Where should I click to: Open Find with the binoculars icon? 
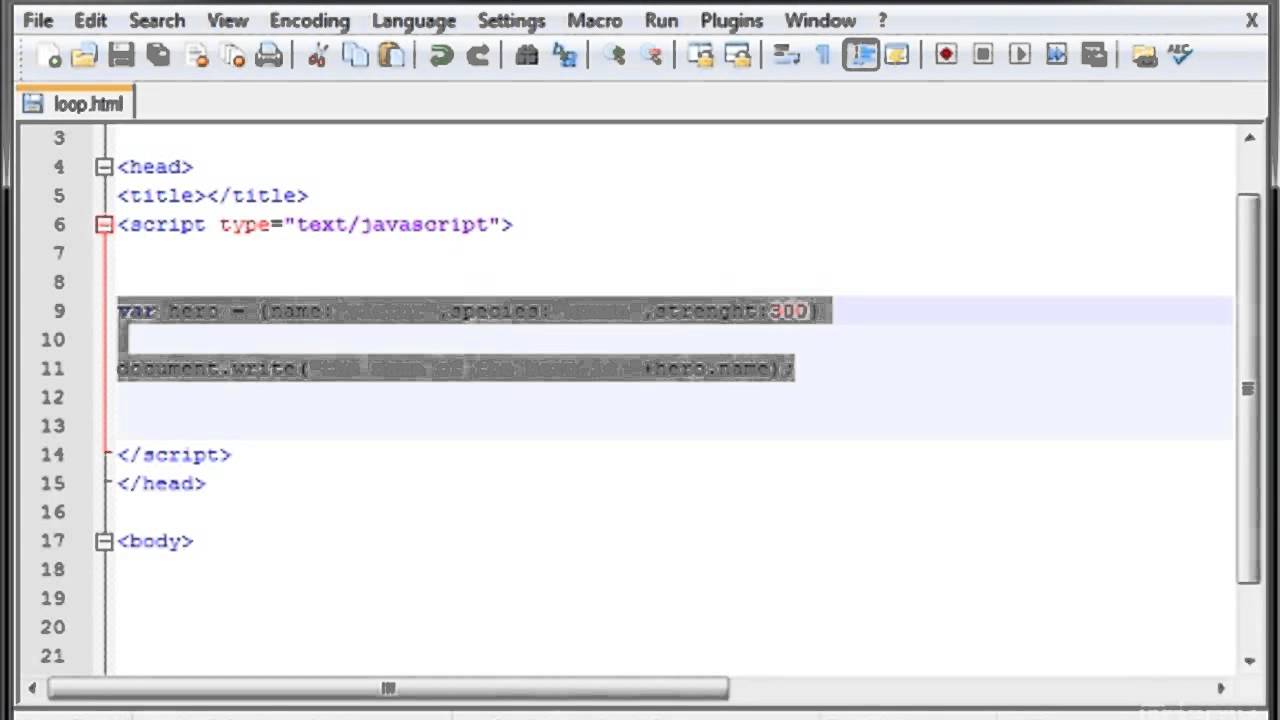point(526,55)
